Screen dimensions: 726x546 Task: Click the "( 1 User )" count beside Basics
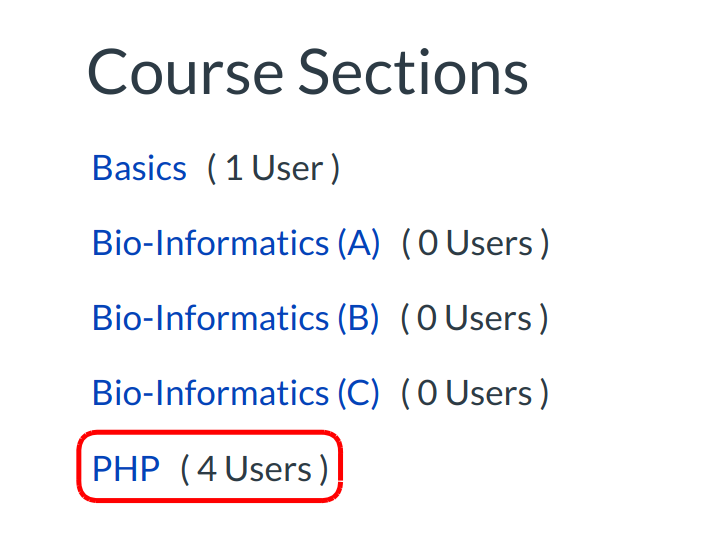(x=273, y=168)
